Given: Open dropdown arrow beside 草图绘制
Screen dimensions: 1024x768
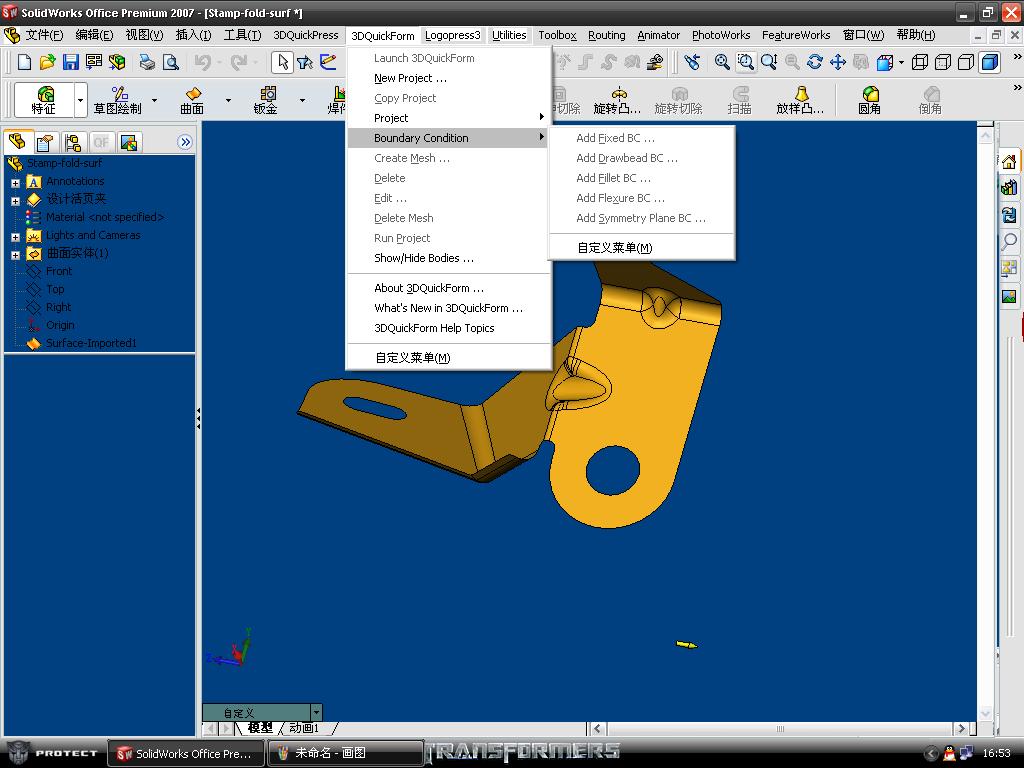Looking at the screenshot, I should [x=155, y=100].
